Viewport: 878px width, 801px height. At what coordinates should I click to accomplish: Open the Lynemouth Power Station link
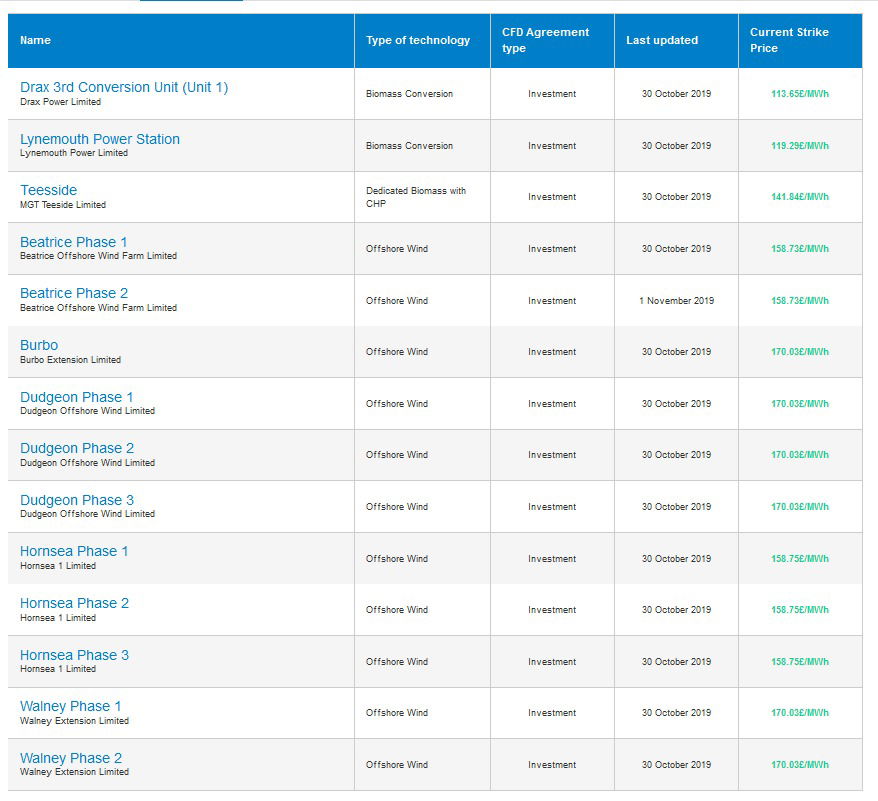click(100, 139)
